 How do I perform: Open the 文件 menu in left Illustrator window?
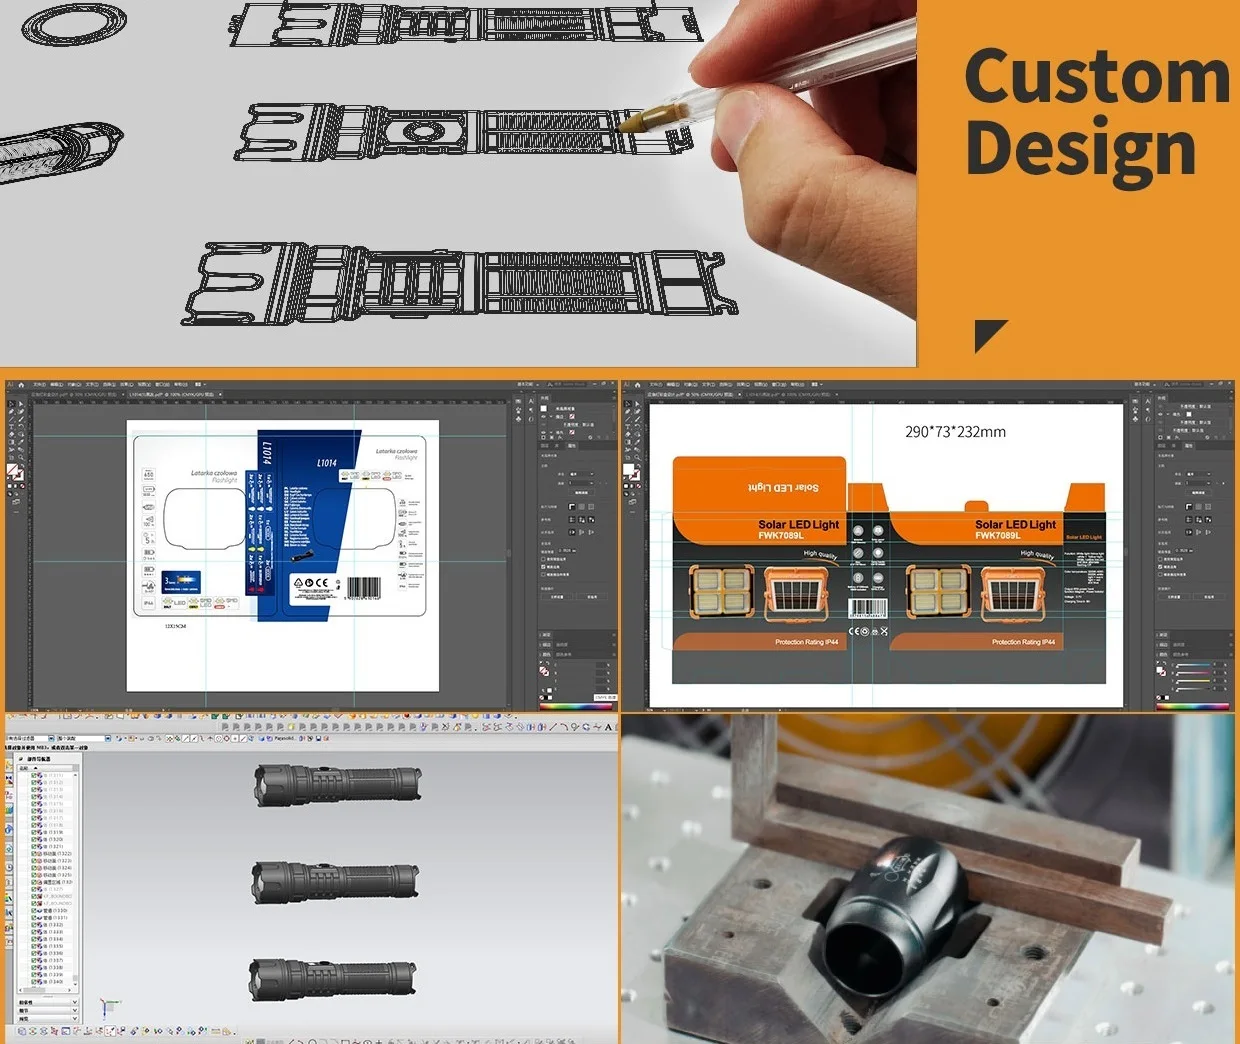[x=39, y=385]
